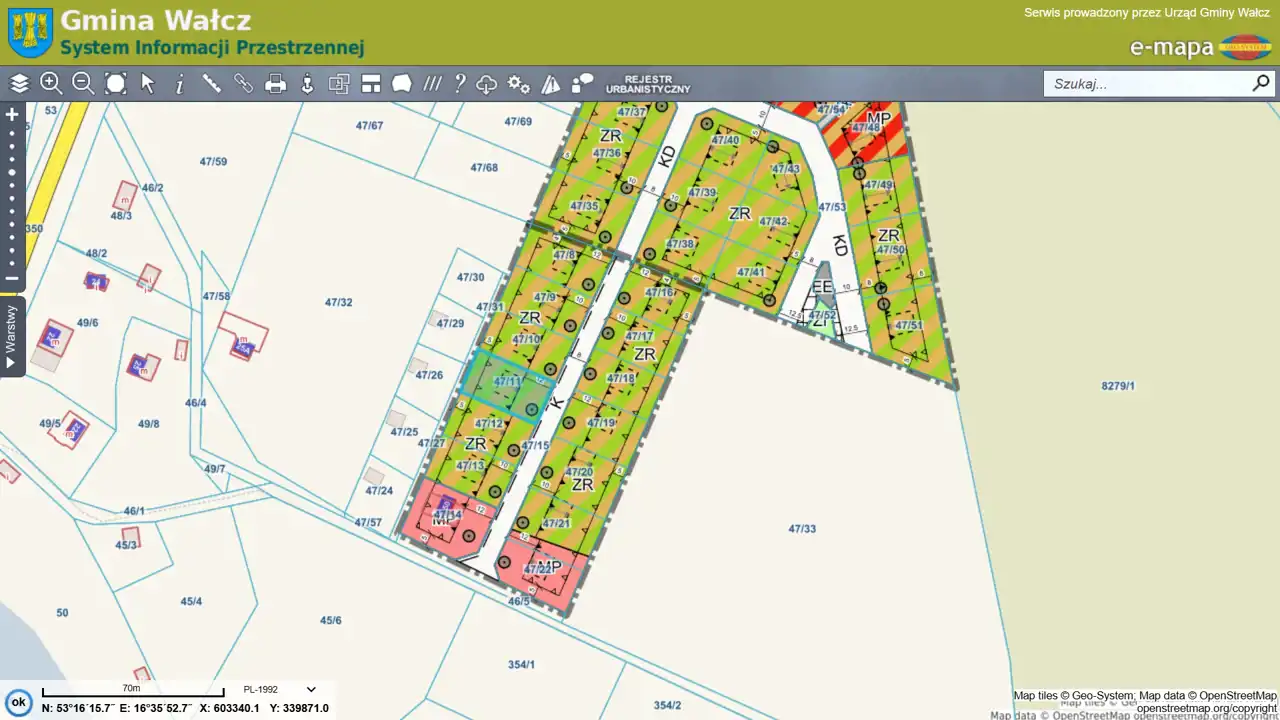Choose the object information 'i' tool
Image resolution: width=1280 pixels, height=720 pixels.
point(180,84)
